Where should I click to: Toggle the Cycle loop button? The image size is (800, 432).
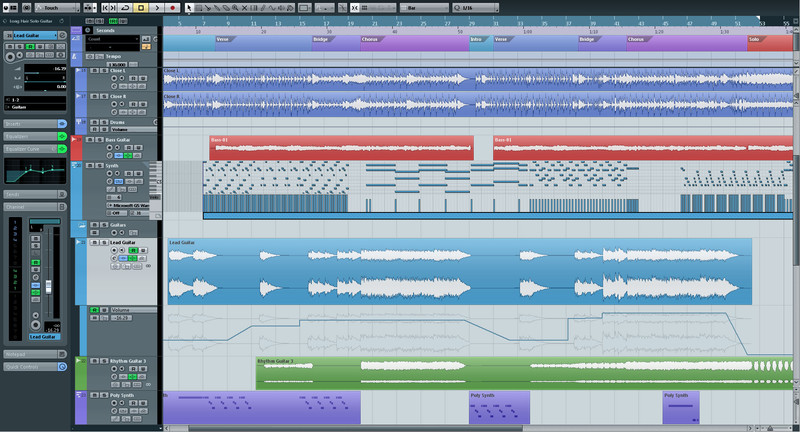(125, 8)
